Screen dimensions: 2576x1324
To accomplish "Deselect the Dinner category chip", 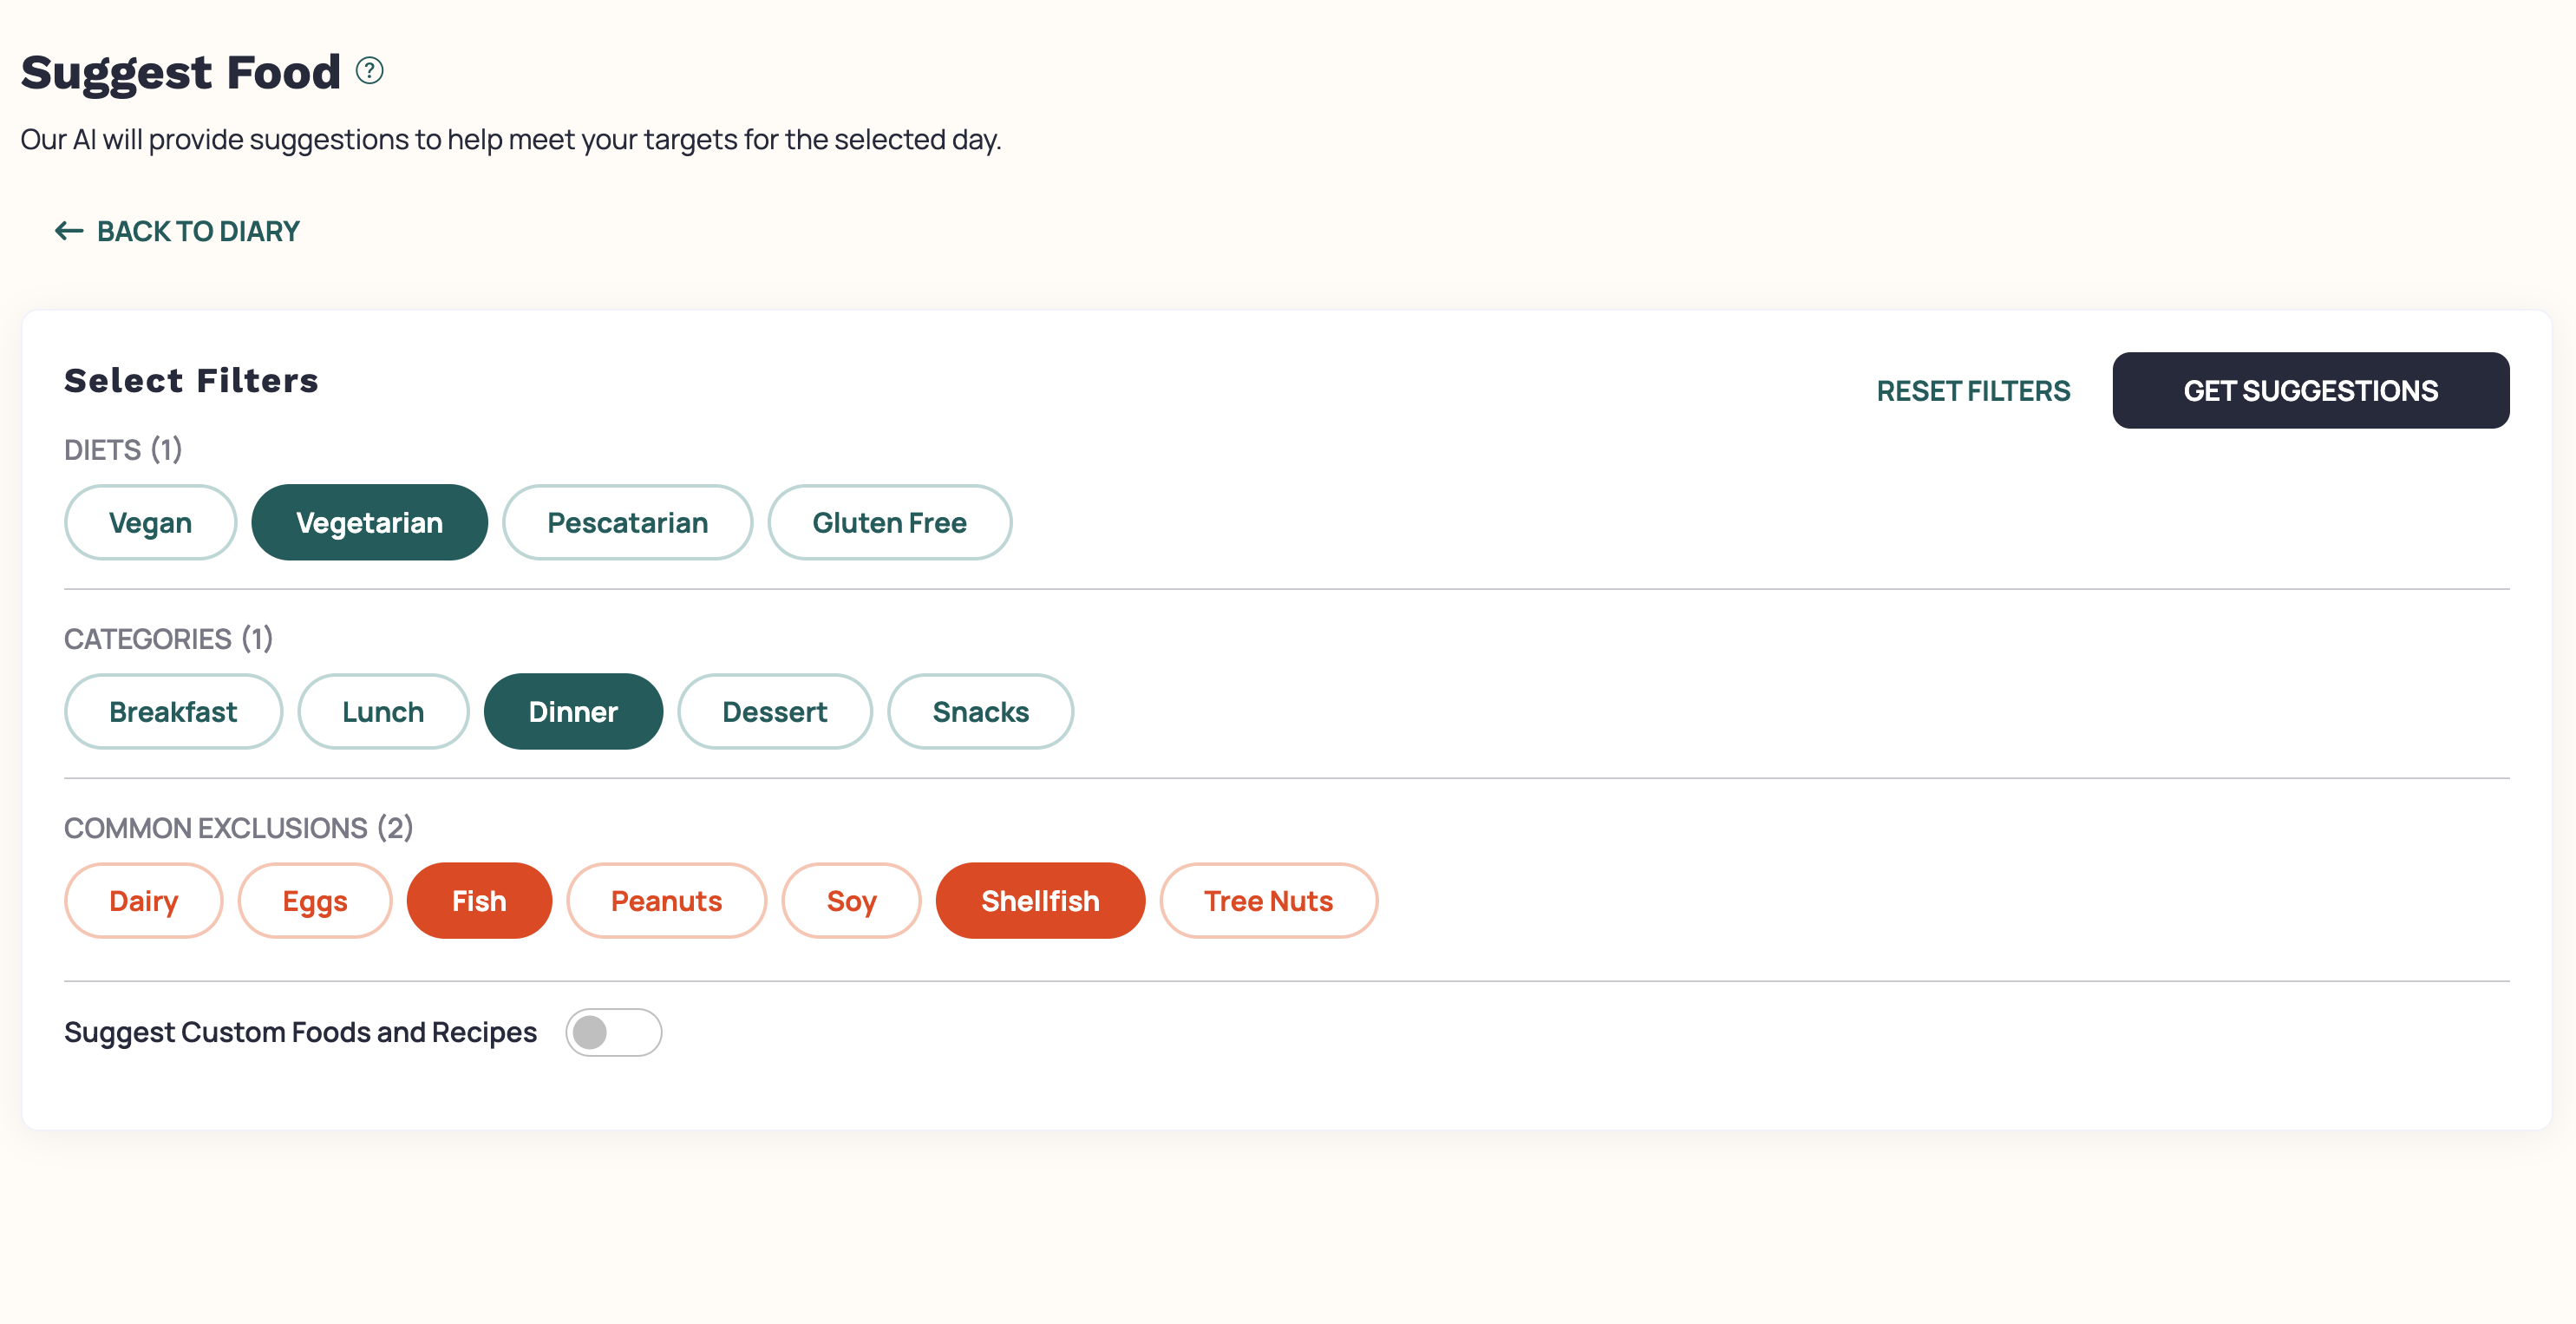I will click(573, 712).
